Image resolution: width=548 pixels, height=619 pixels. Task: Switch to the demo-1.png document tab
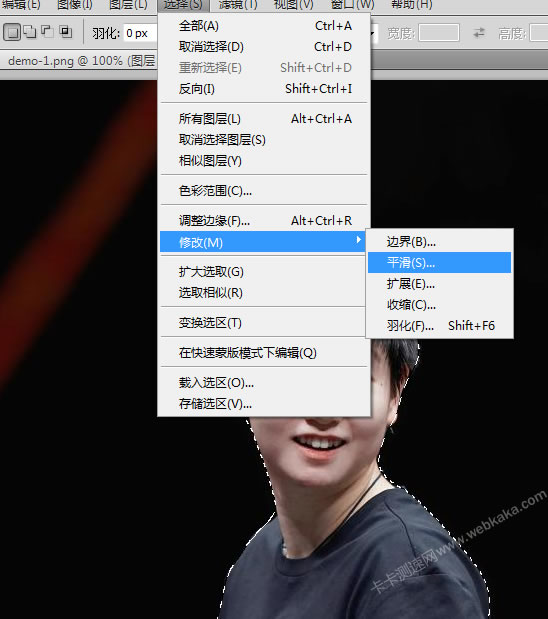(81, 61)
